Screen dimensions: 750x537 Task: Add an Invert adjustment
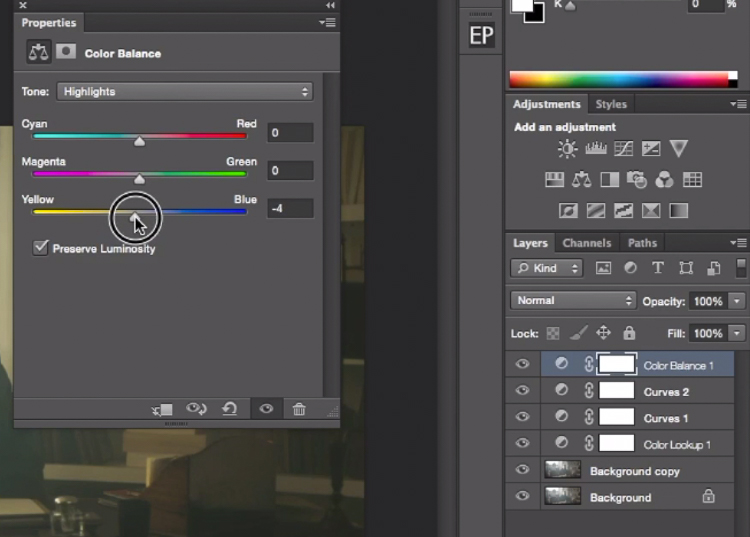tap(568, 210)
